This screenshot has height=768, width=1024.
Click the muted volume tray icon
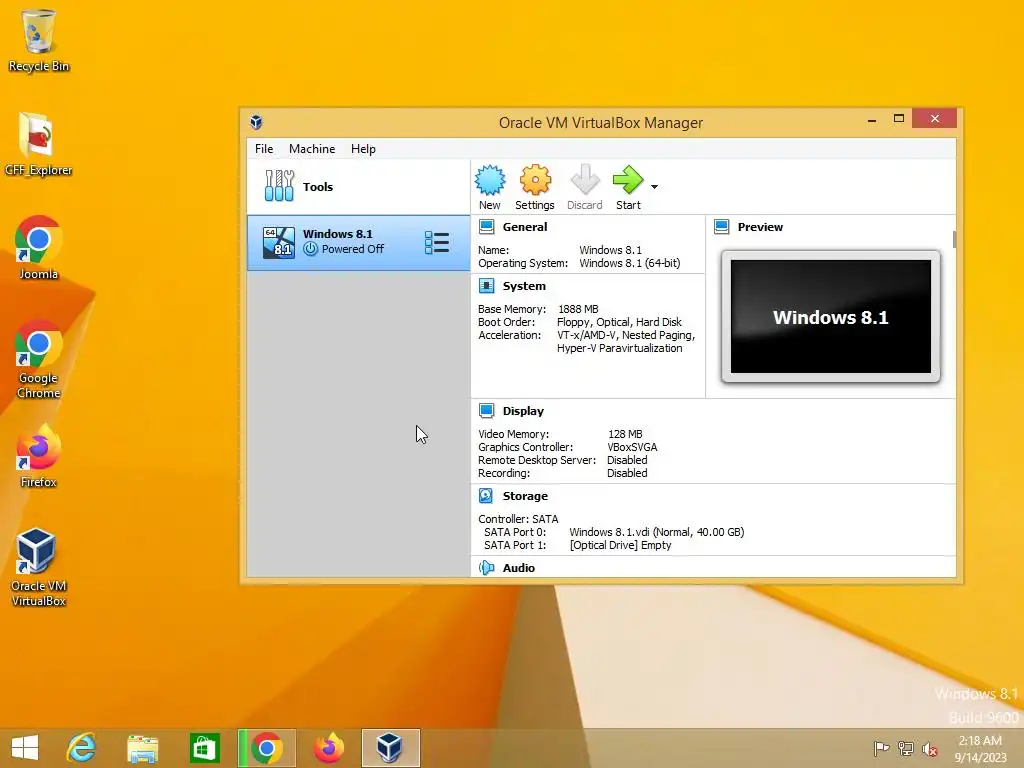coord(930,748)
